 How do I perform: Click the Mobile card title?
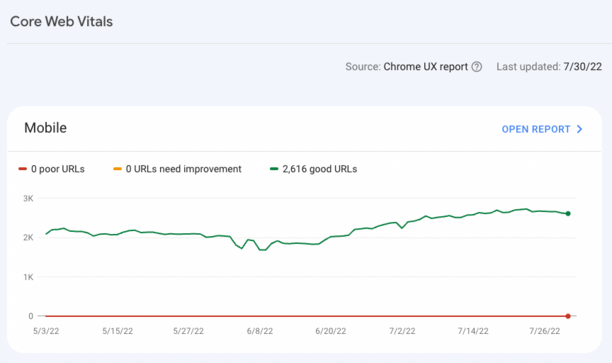45,128
